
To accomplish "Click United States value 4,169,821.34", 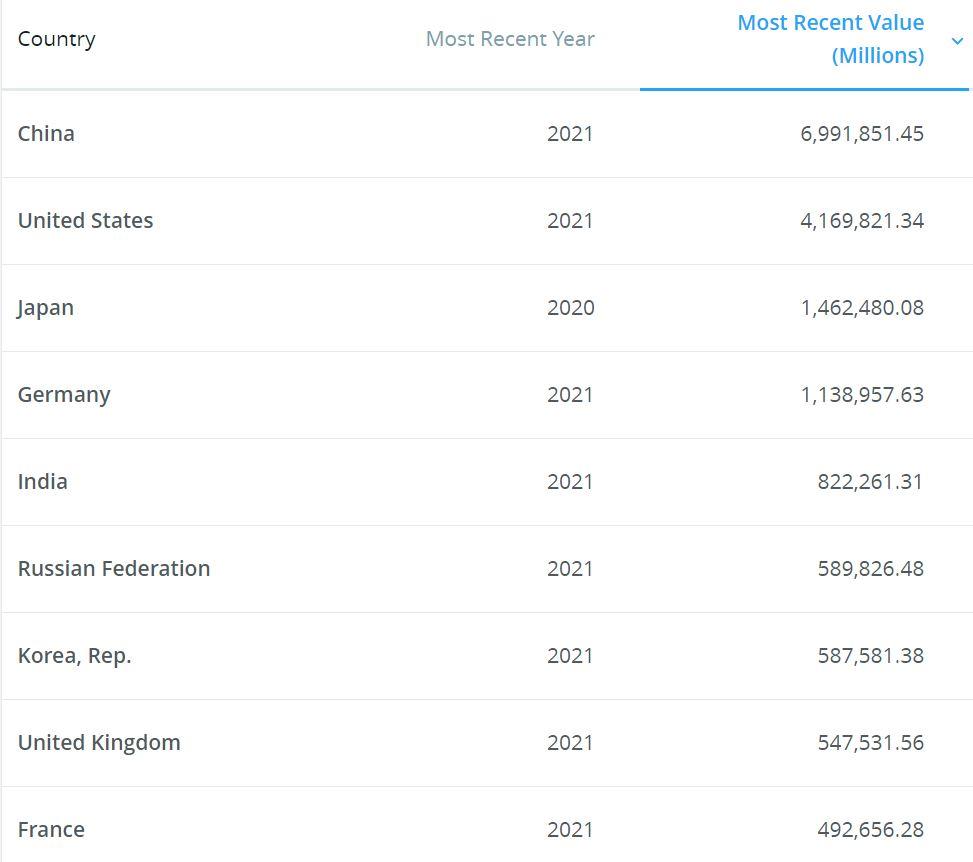I will tap(862, 220).
